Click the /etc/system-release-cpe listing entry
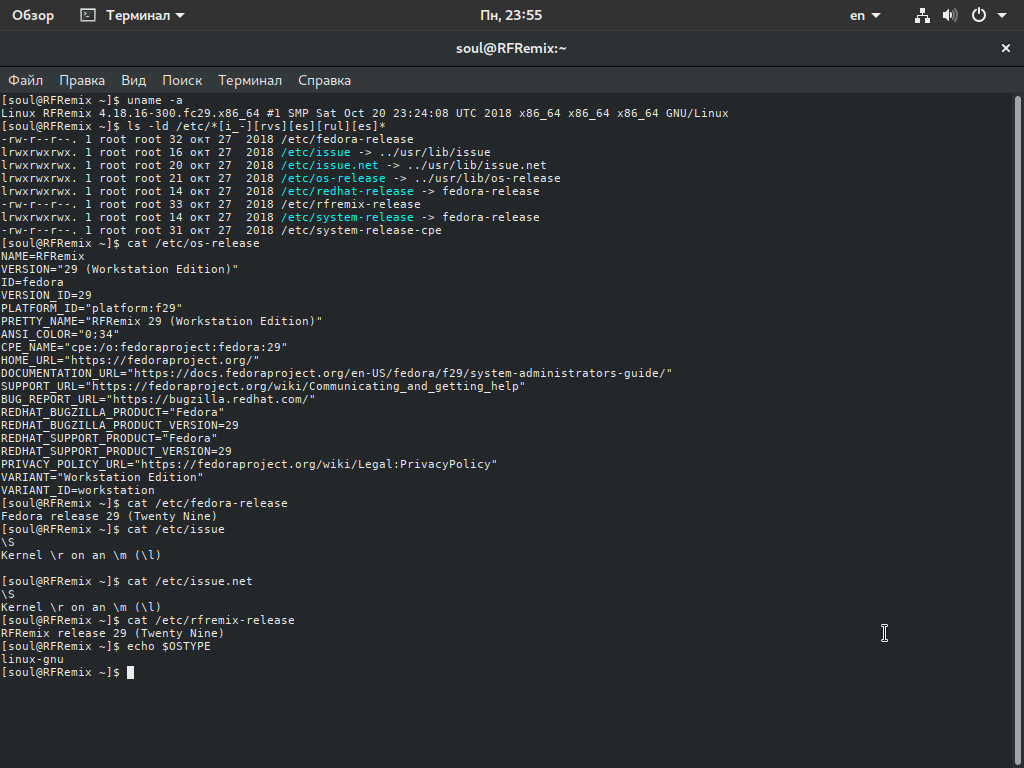Viewport: 1024px width, 768px height. coord(361,231)
